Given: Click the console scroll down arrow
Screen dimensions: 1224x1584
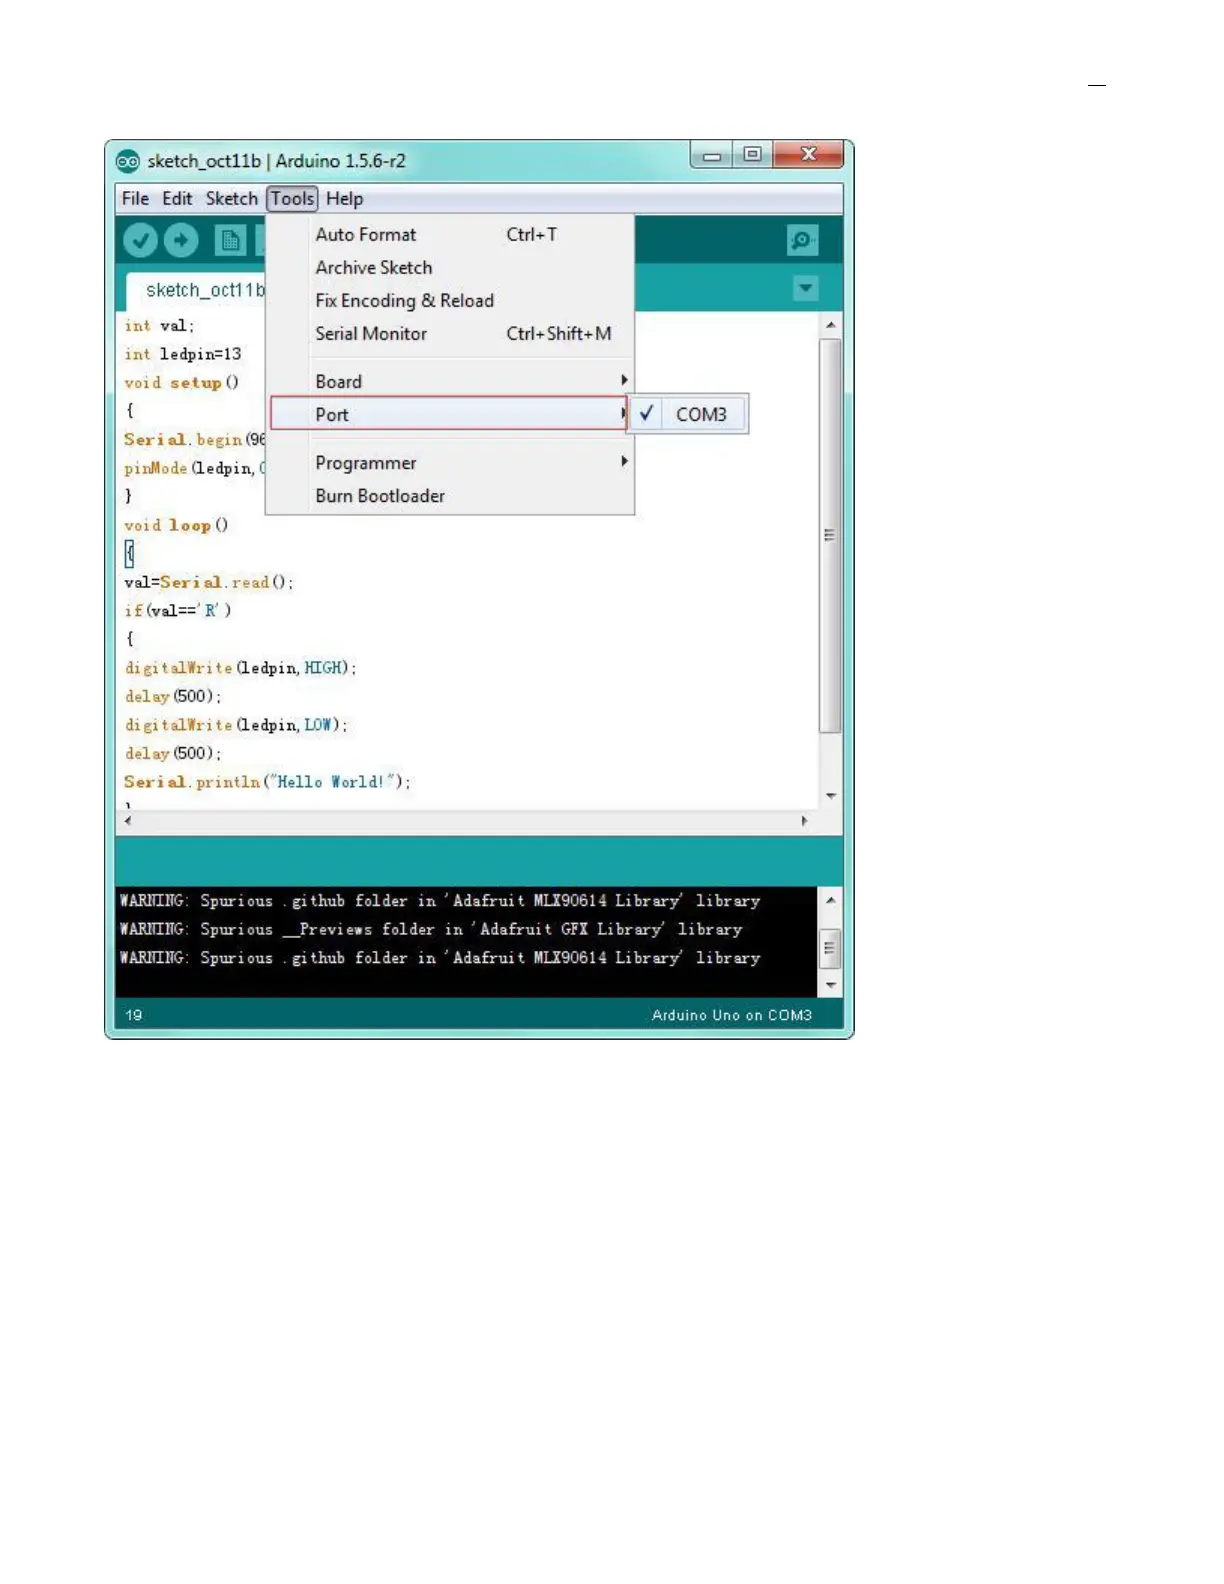Looking at the screenshot, I should 830,985.
